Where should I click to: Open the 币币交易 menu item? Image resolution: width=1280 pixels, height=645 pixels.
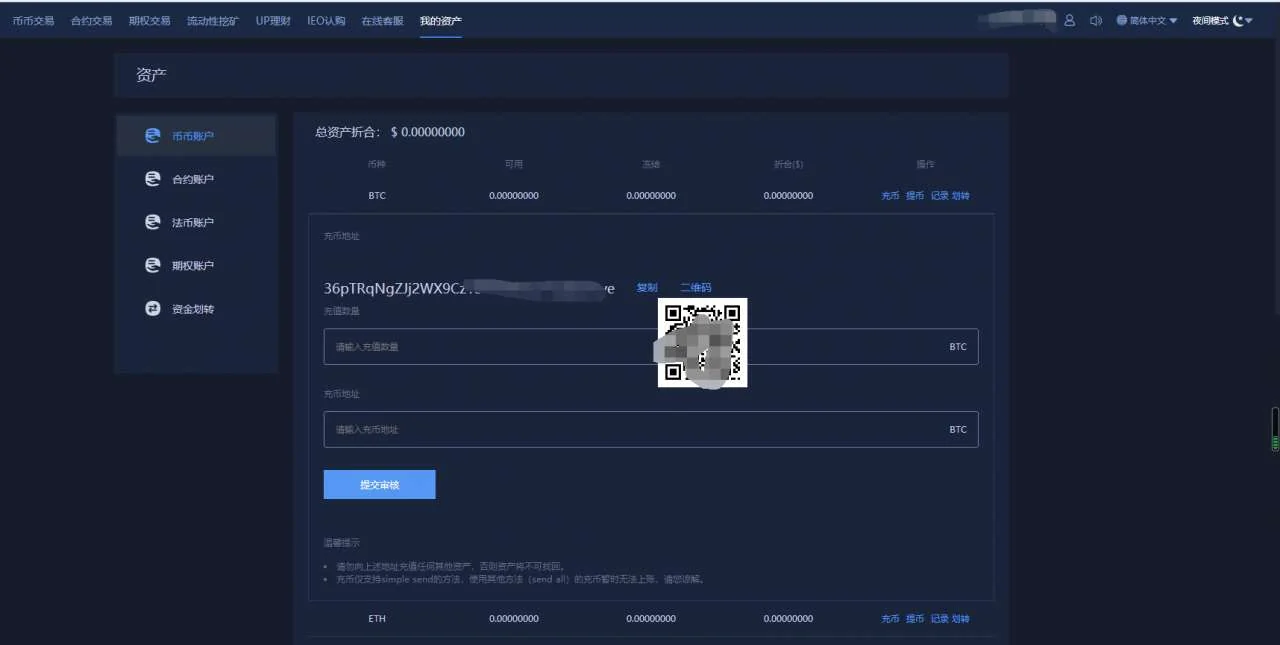click(33, 20)
